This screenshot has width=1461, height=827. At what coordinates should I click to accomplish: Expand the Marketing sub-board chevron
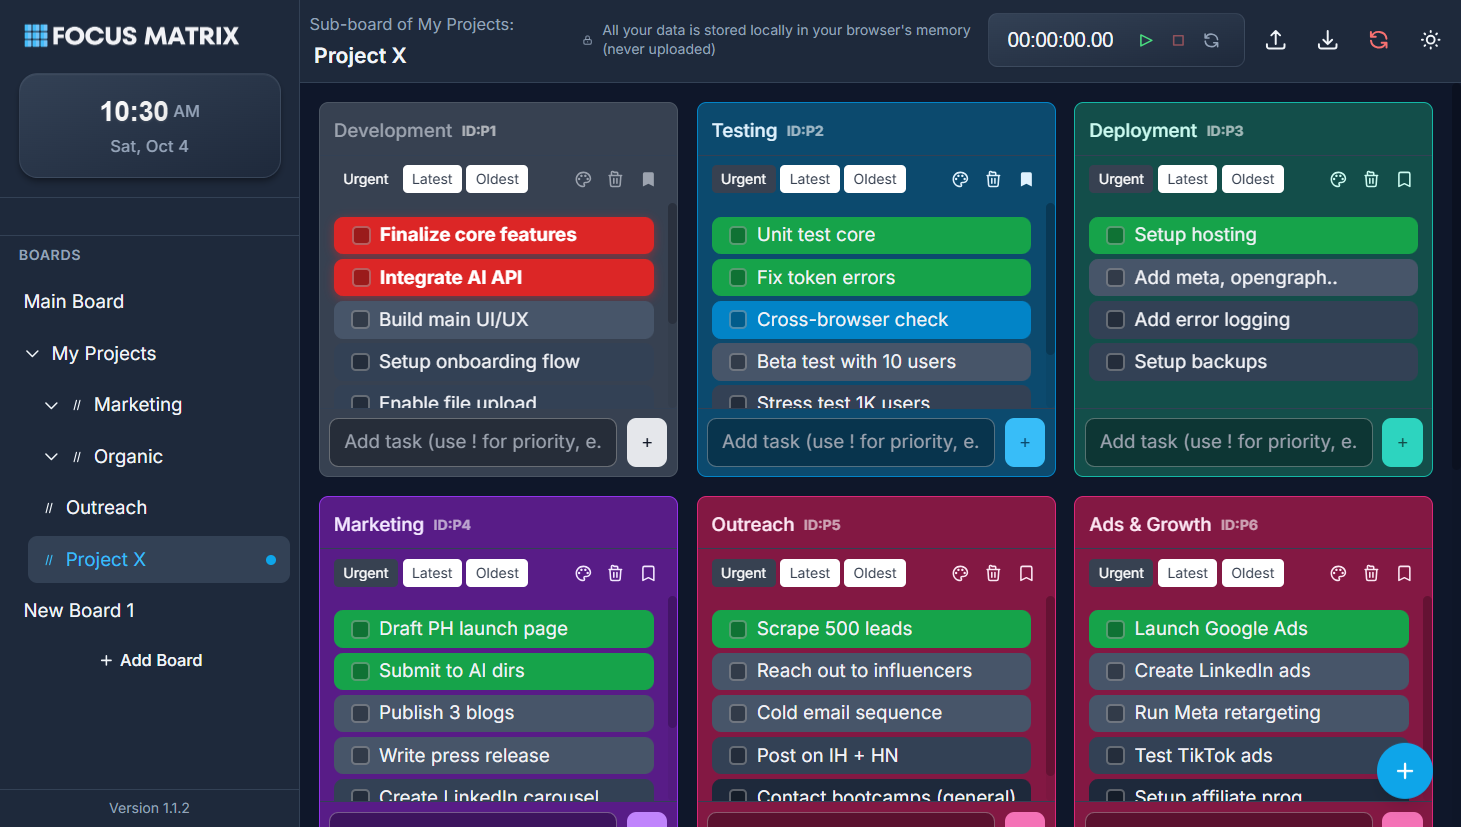51,405
